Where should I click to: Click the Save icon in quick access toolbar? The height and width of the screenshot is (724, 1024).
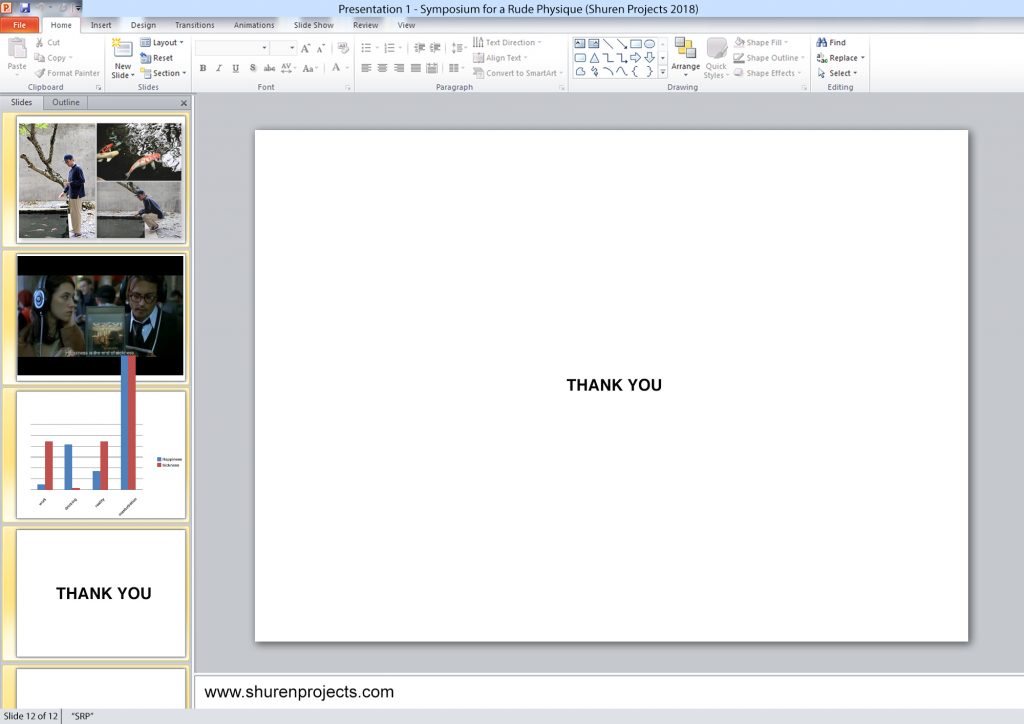[25, 8]
